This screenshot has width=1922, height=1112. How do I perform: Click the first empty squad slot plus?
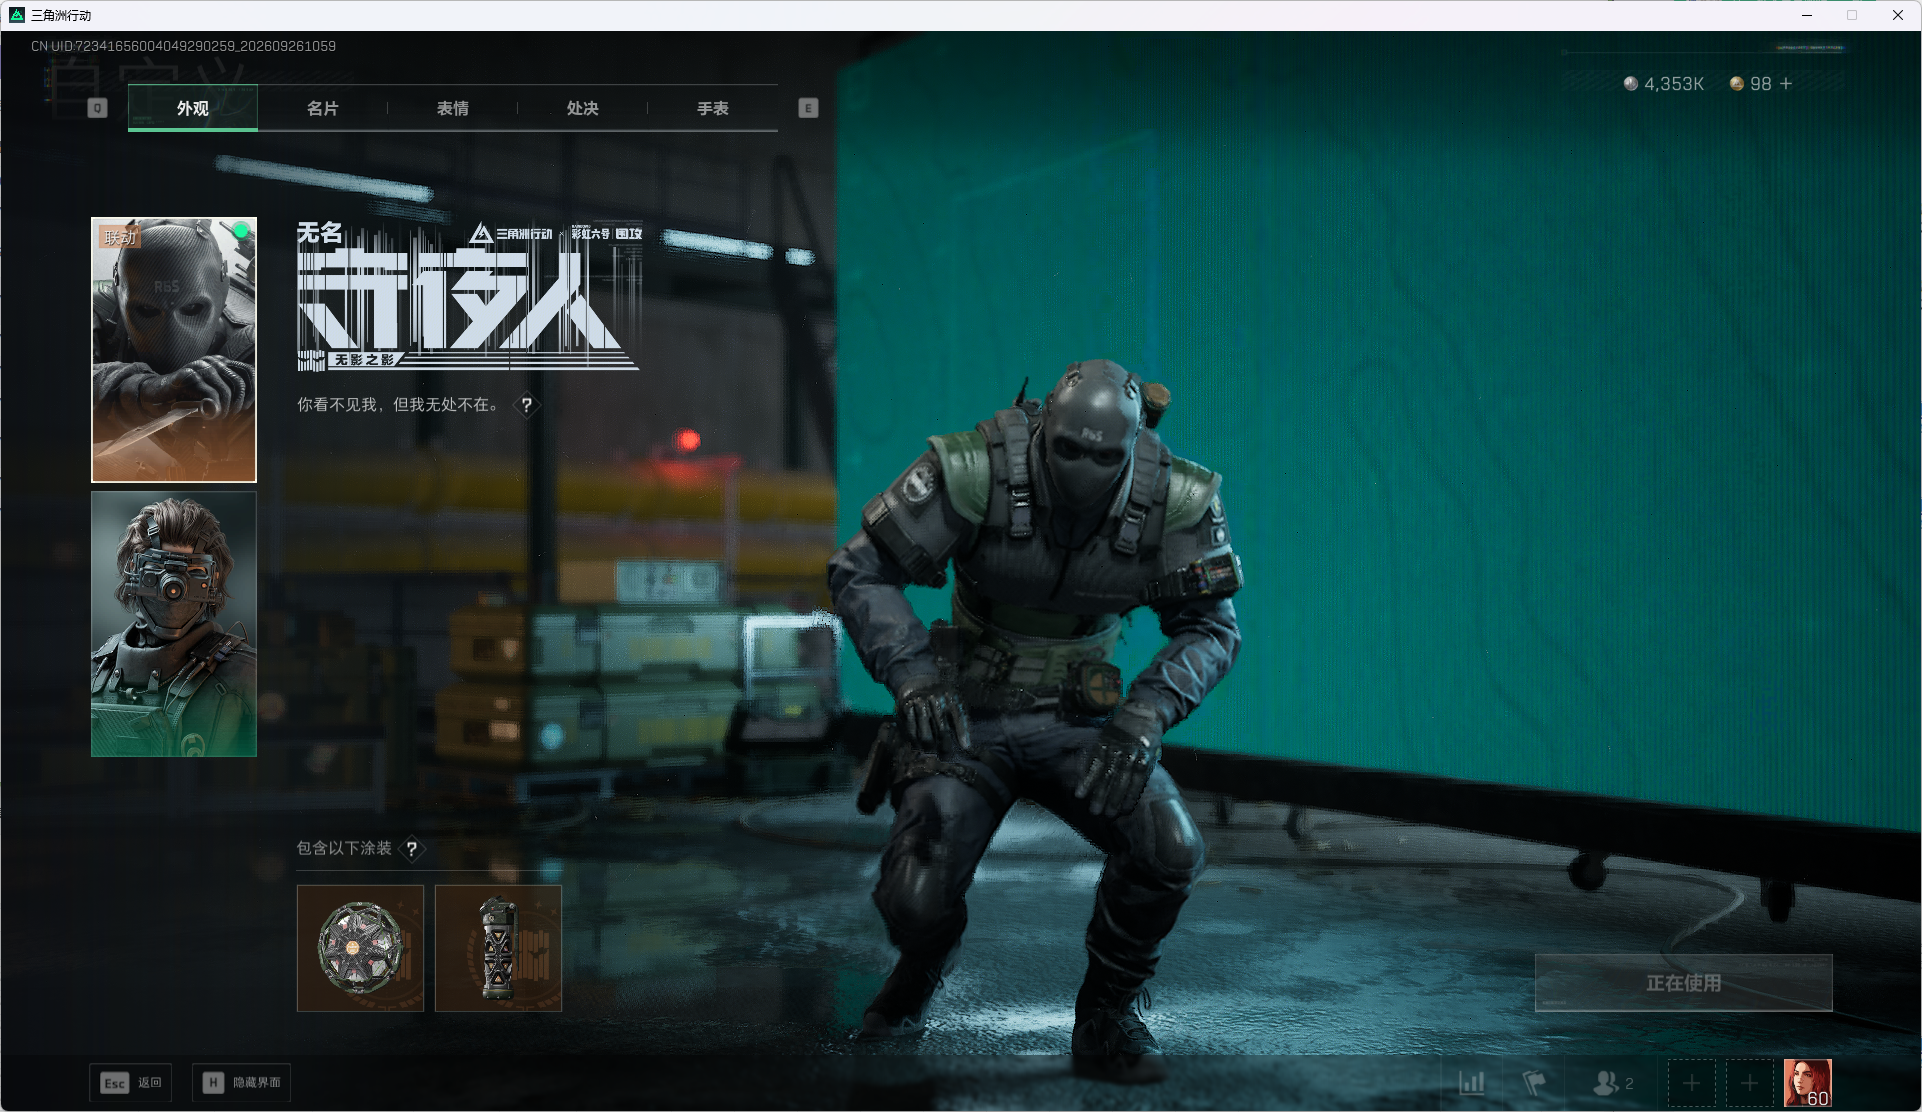click(1691, 1083)
